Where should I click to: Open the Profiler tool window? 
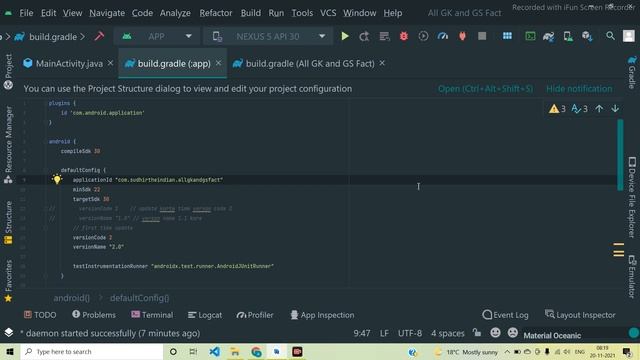(255, 315)
